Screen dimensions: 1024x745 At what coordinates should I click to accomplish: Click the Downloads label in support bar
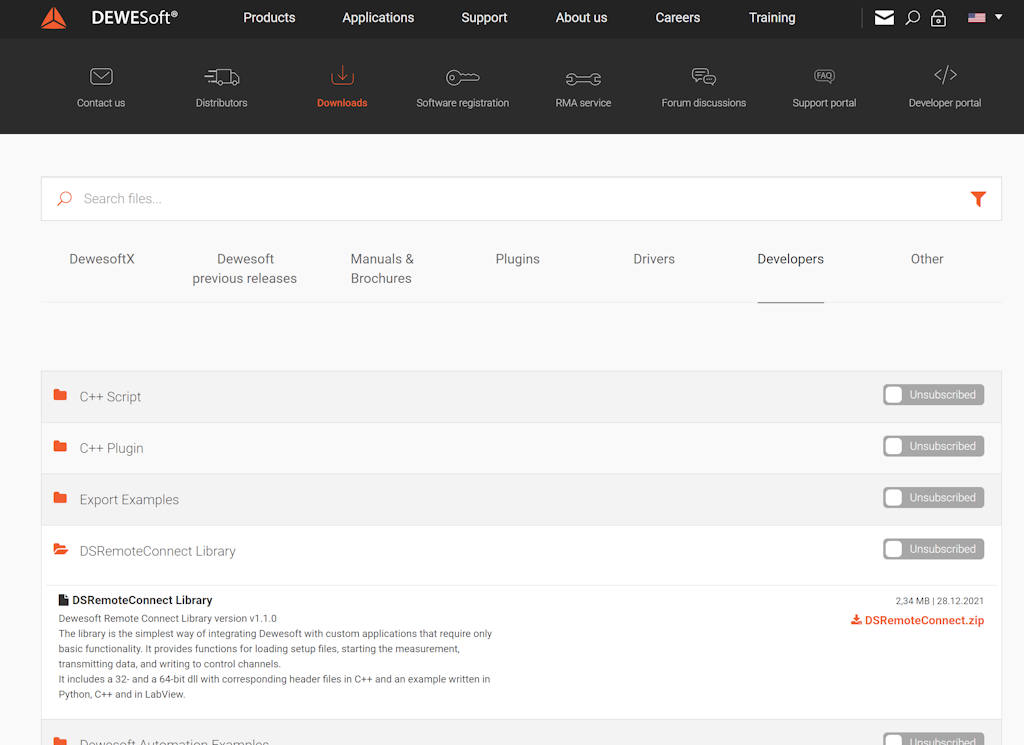[x=342, y=103]
